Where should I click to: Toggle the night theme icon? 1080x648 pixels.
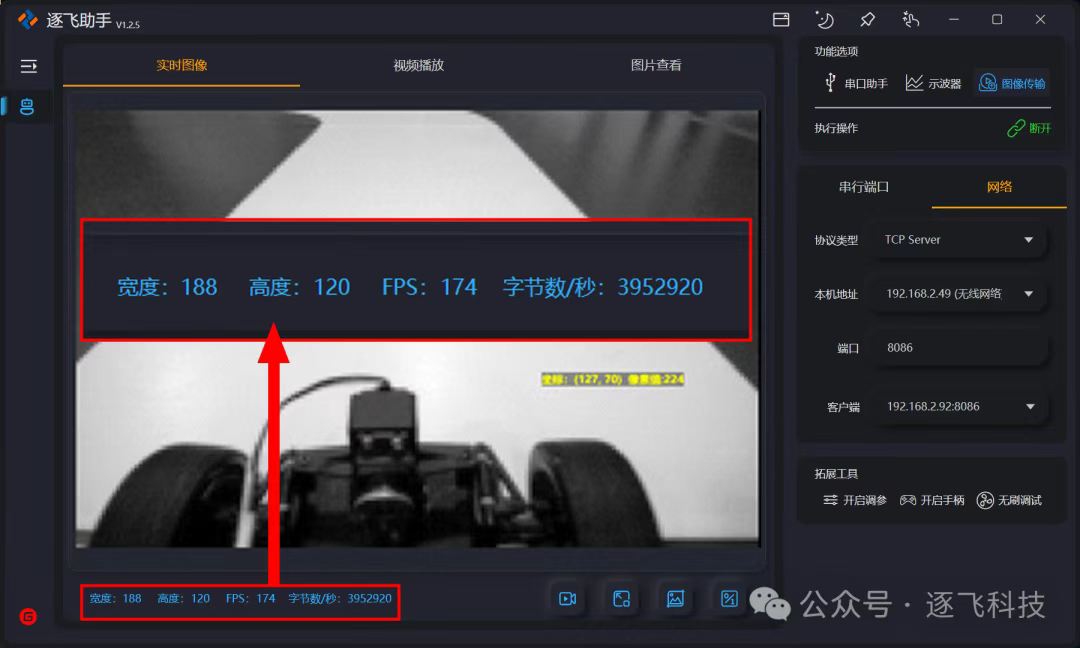(x=824, y=20)
